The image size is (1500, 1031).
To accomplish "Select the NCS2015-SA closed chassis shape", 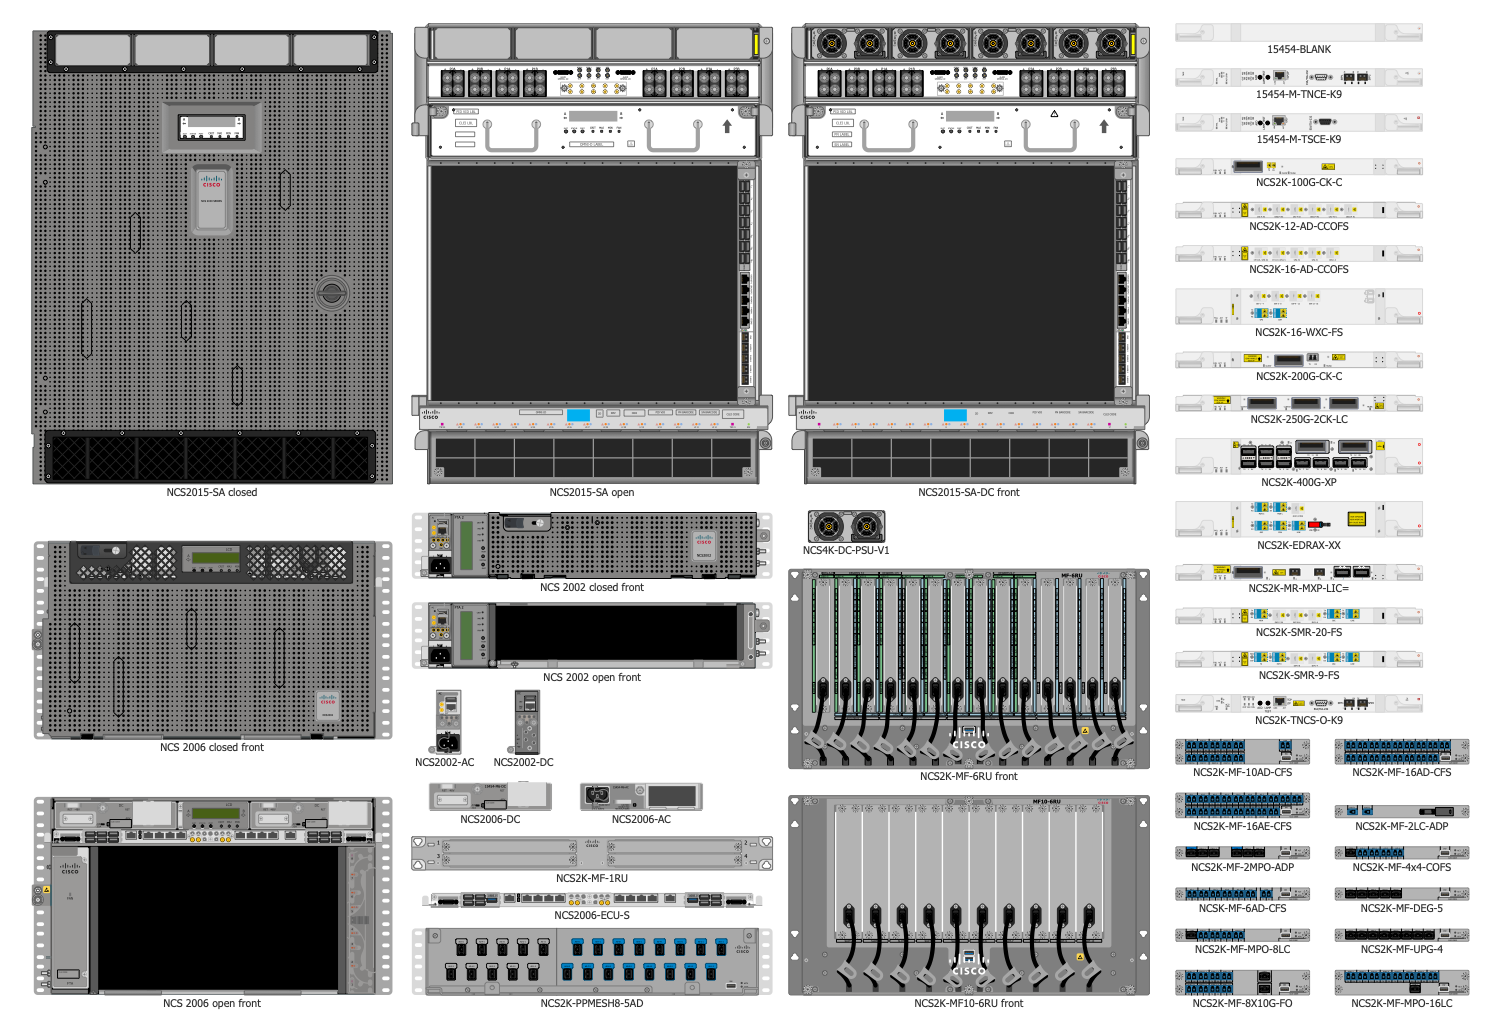I will point(212,257).
